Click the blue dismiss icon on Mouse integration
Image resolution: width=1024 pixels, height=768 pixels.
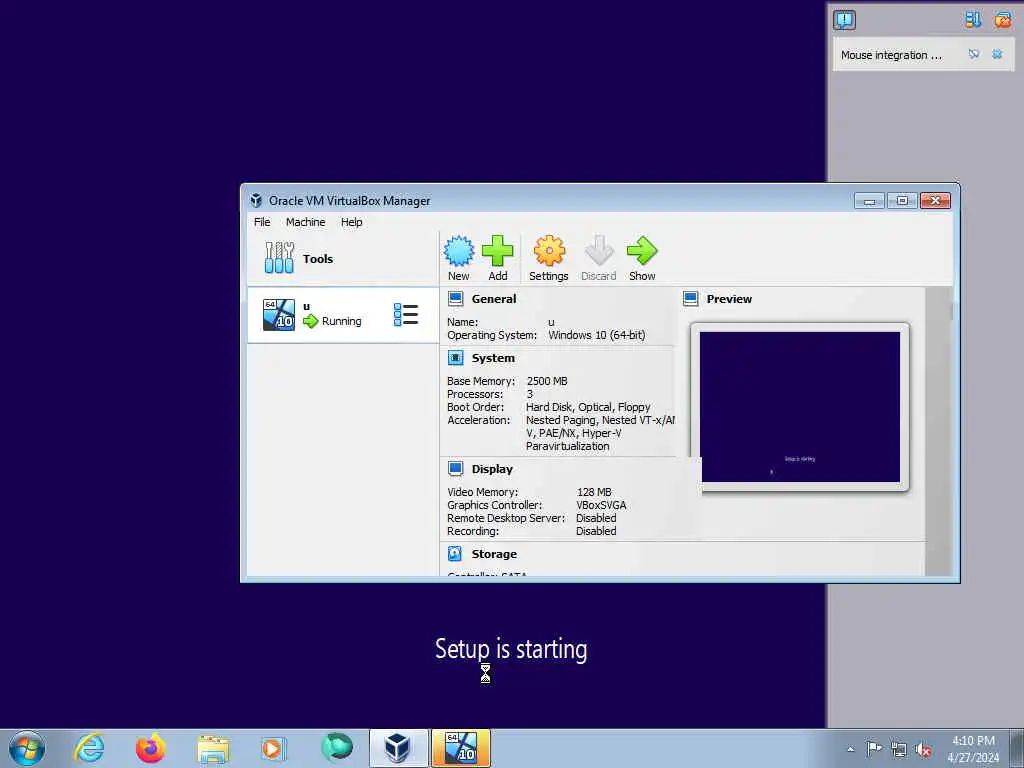tap(997, 54)
